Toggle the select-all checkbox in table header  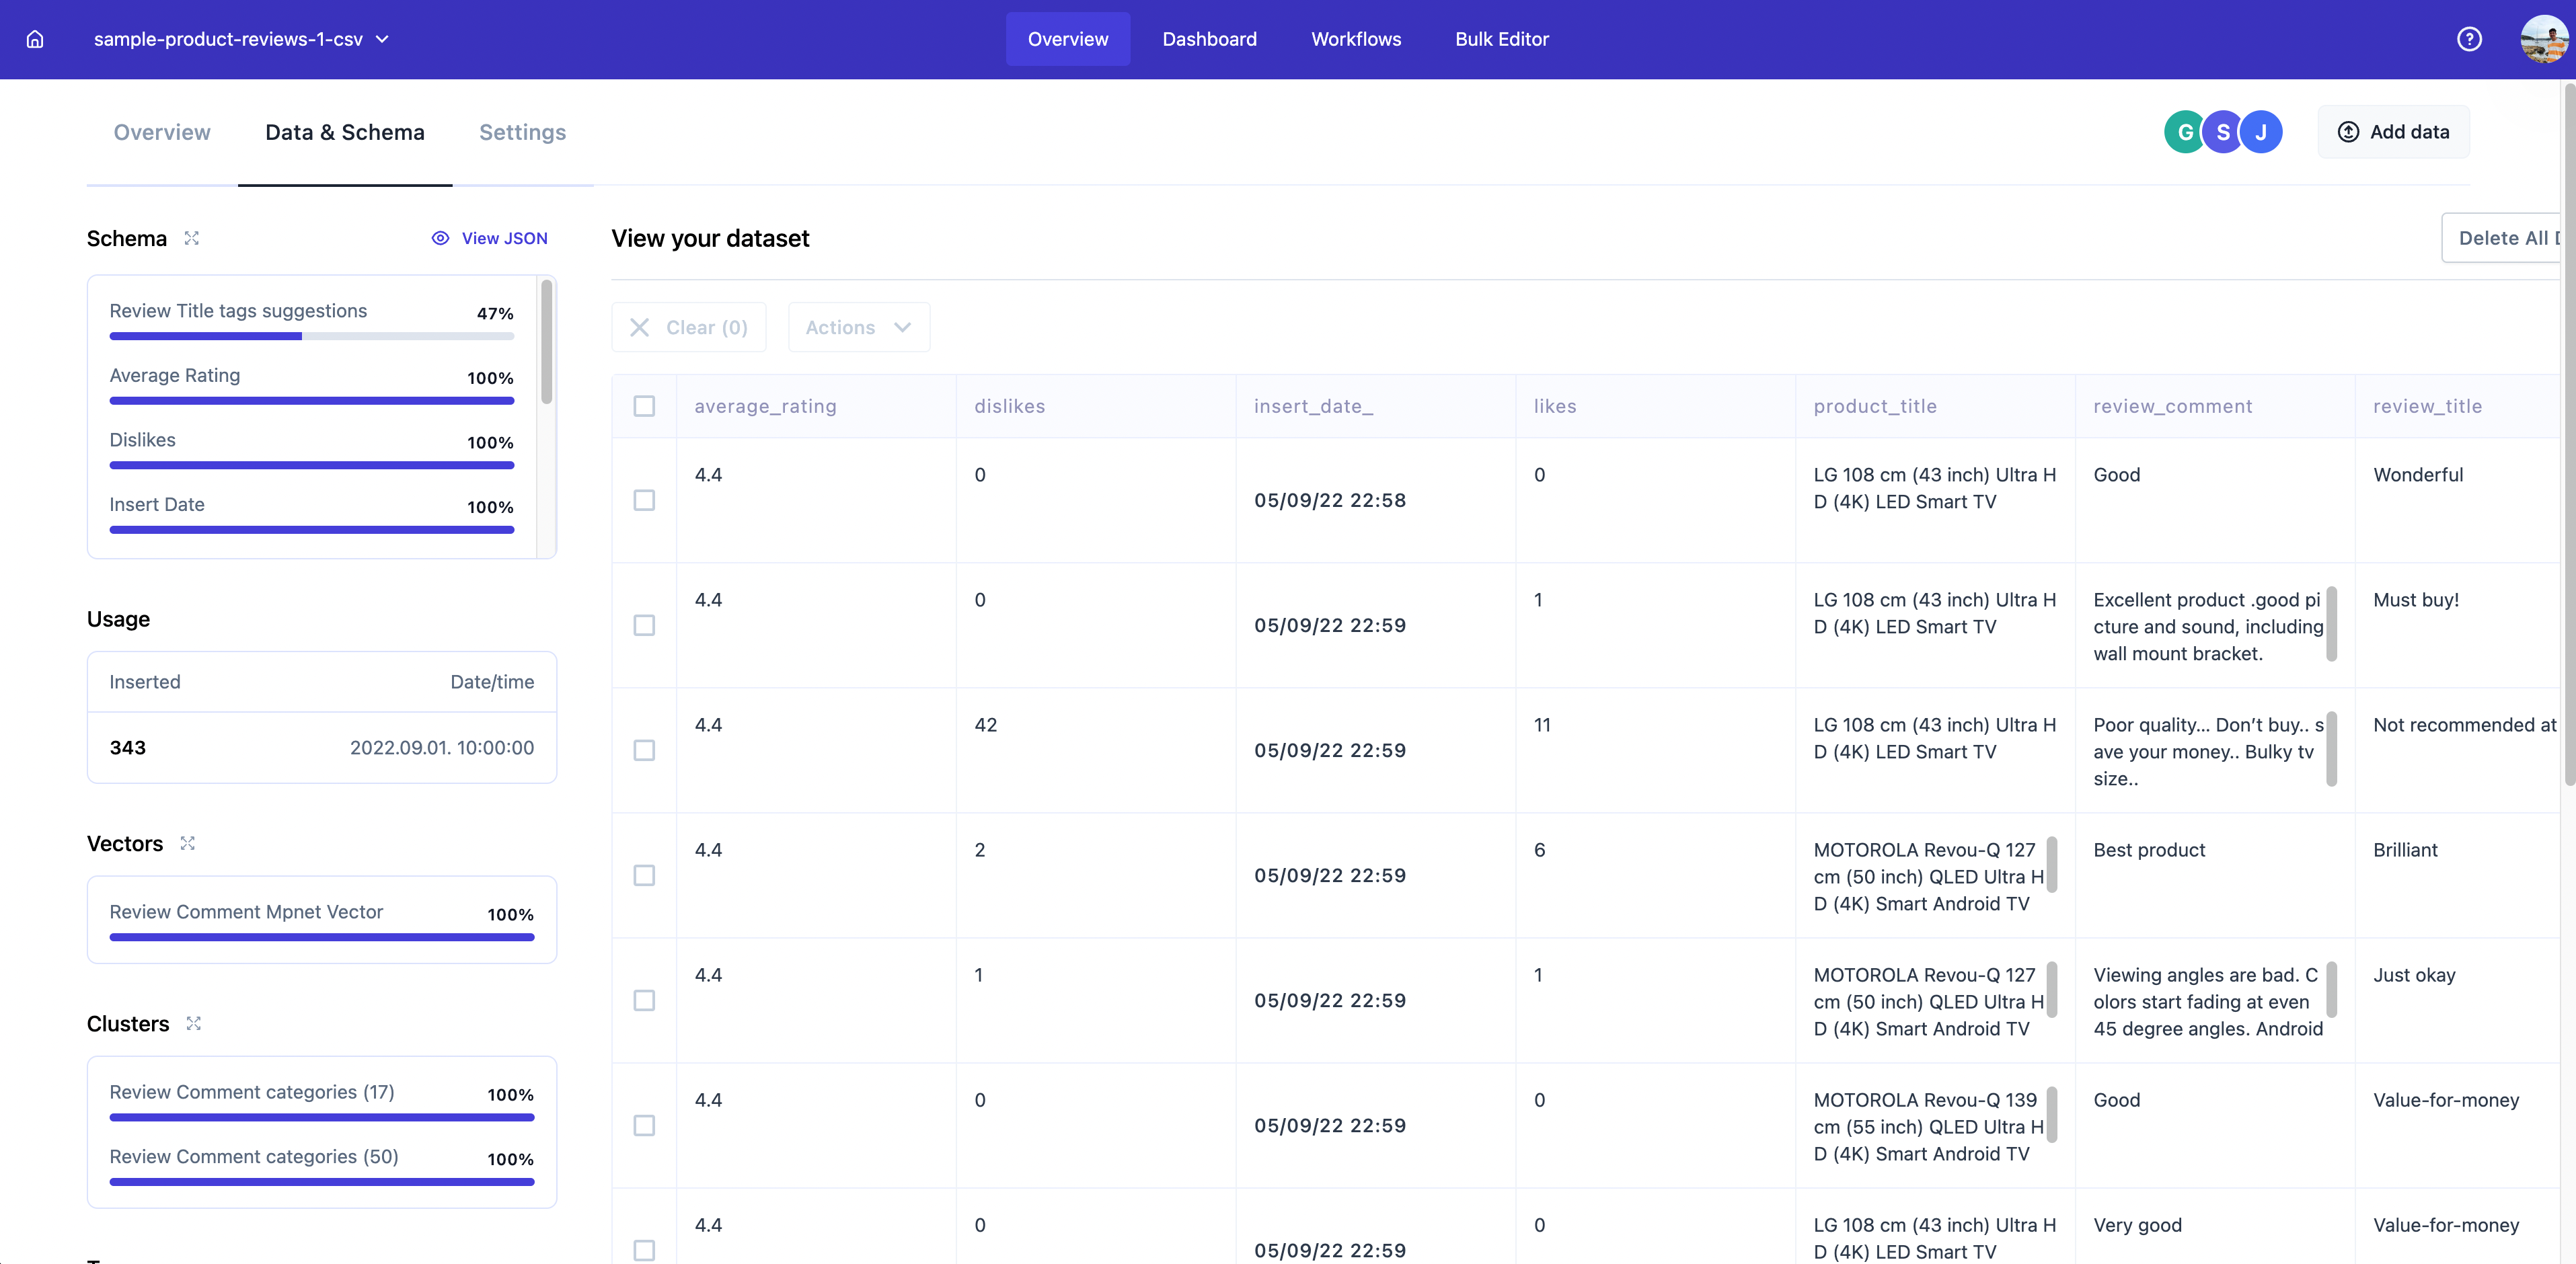click(x=644, y=406)
